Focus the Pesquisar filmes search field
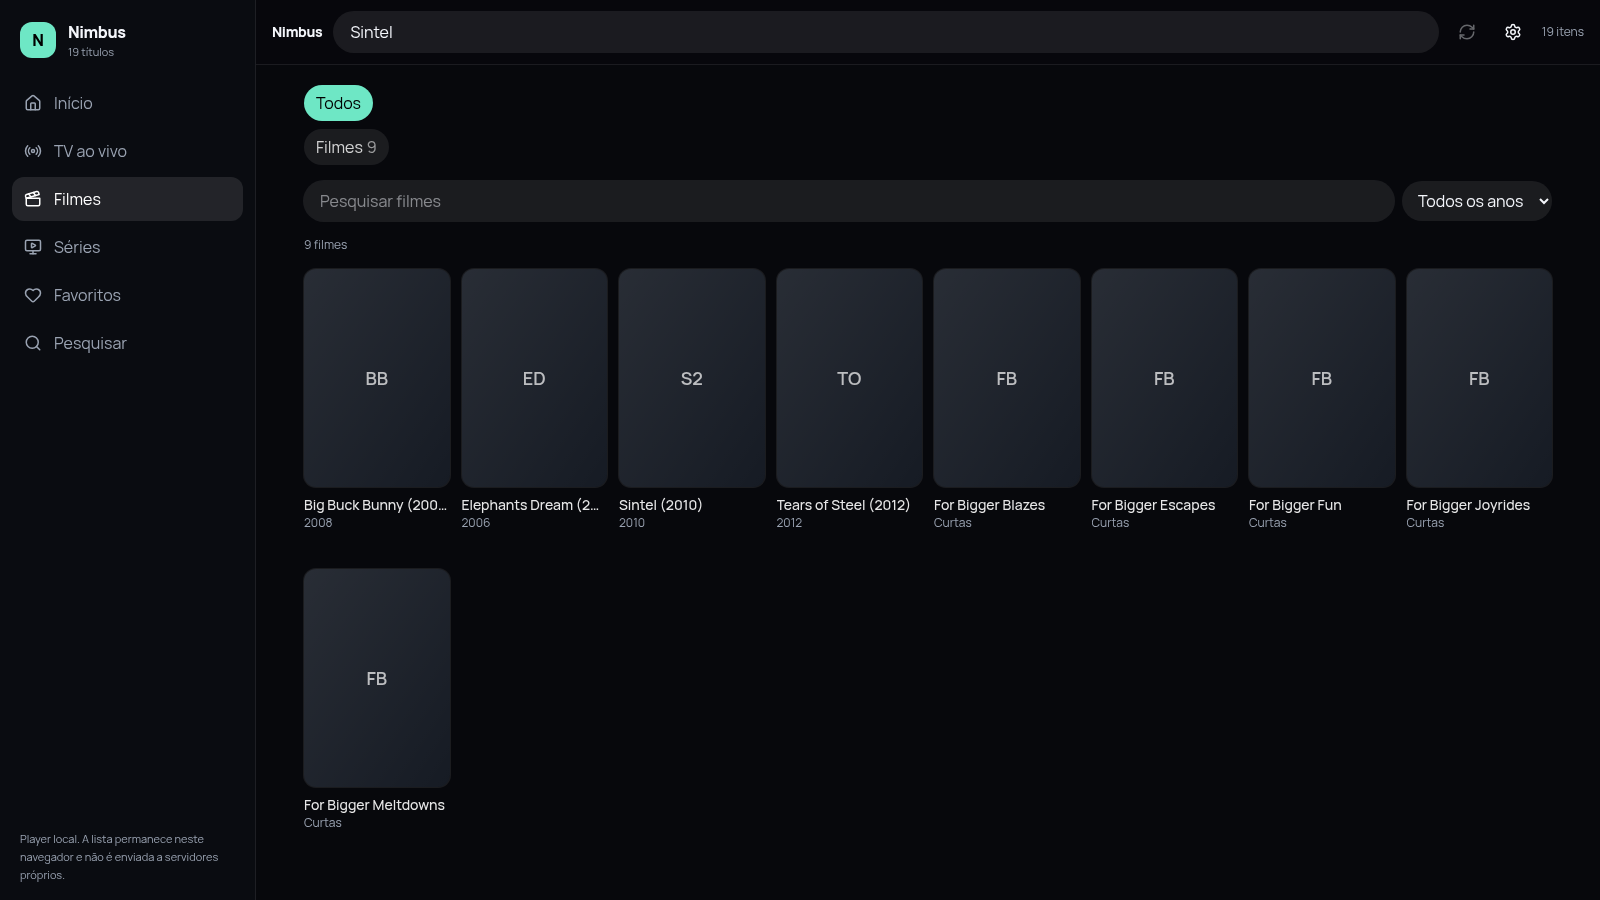This screenshot has height=900, width=1600. 848,201
